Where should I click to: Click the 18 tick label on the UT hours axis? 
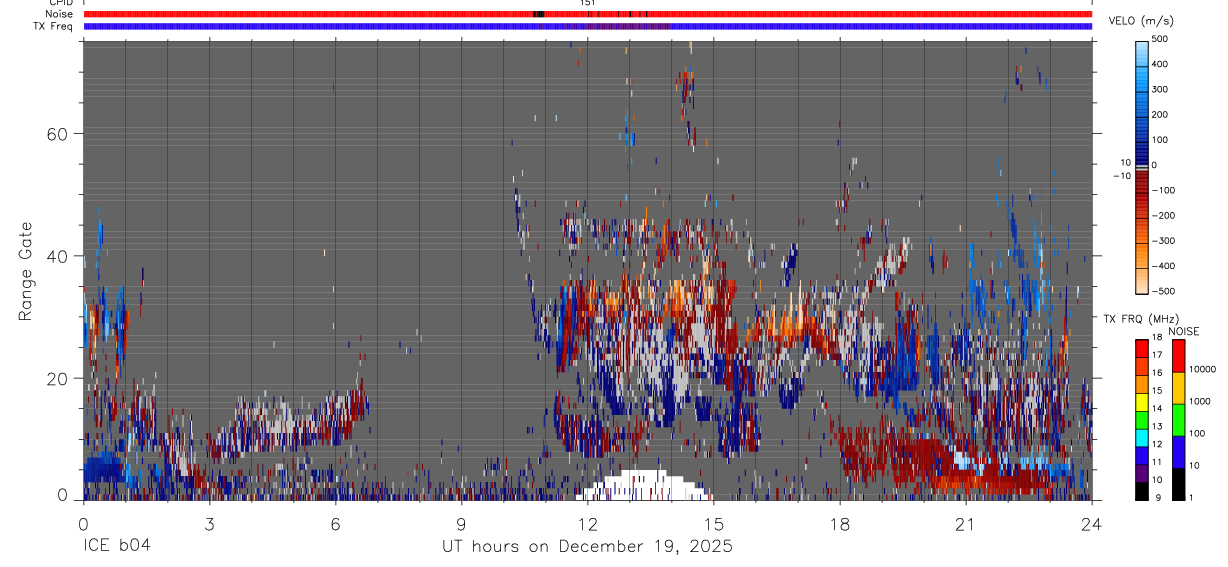click(840, 523)
